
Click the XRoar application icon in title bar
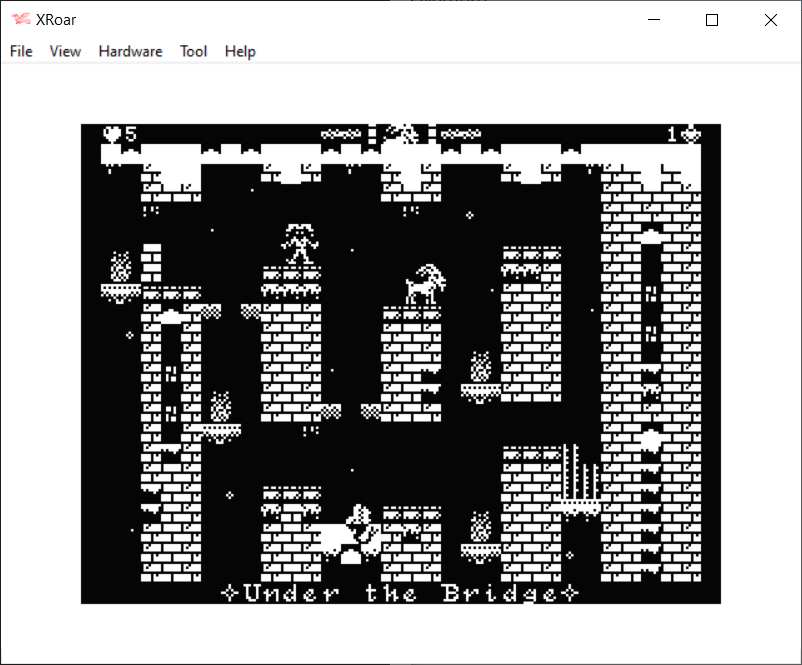20,20
